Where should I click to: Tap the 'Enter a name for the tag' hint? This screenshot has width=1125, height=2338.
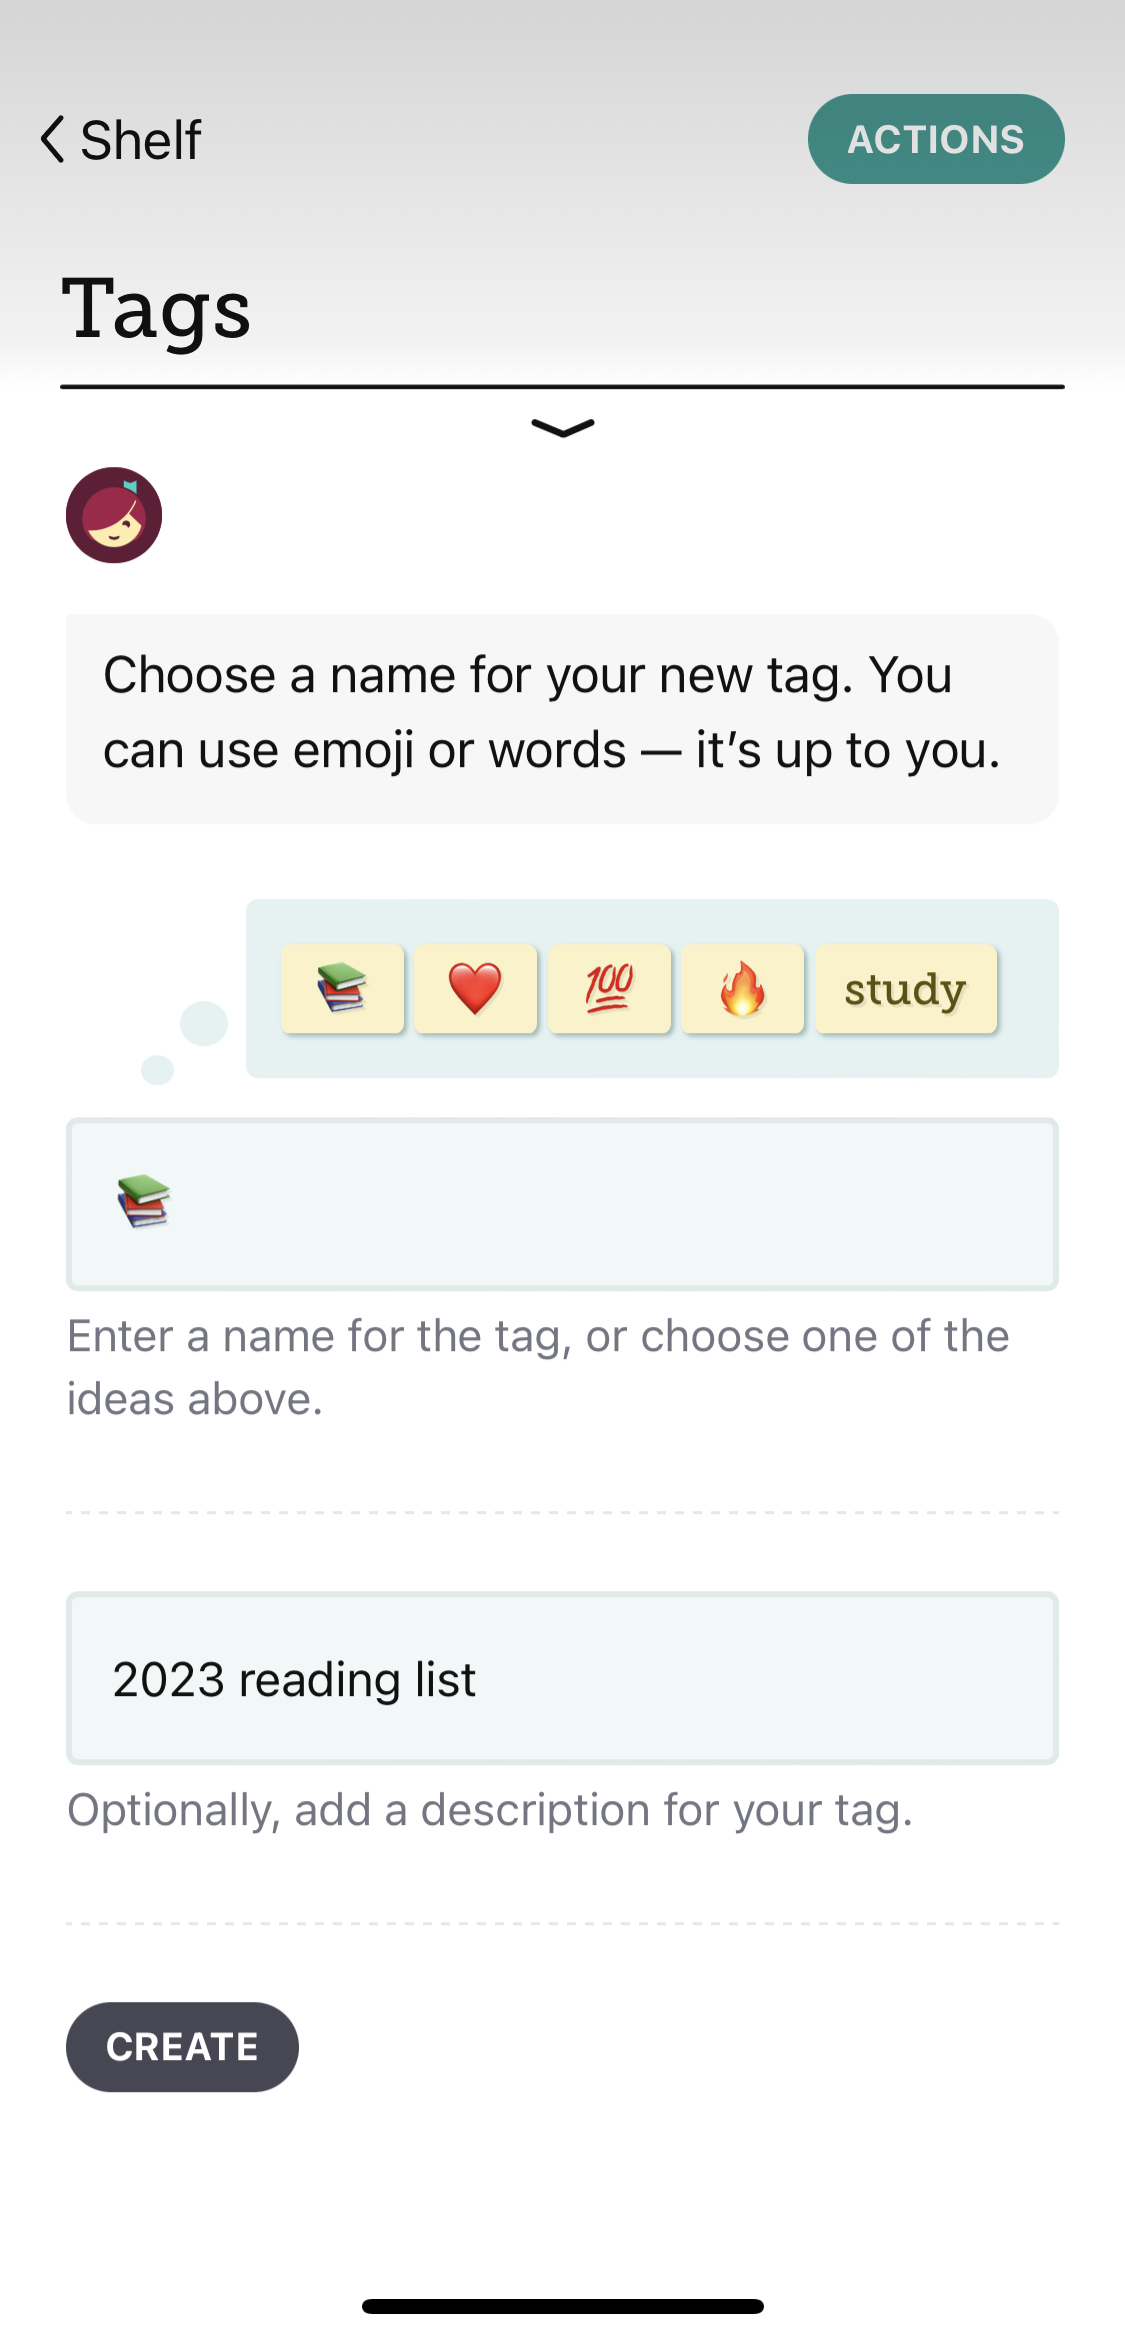(x=538, y=1367)
